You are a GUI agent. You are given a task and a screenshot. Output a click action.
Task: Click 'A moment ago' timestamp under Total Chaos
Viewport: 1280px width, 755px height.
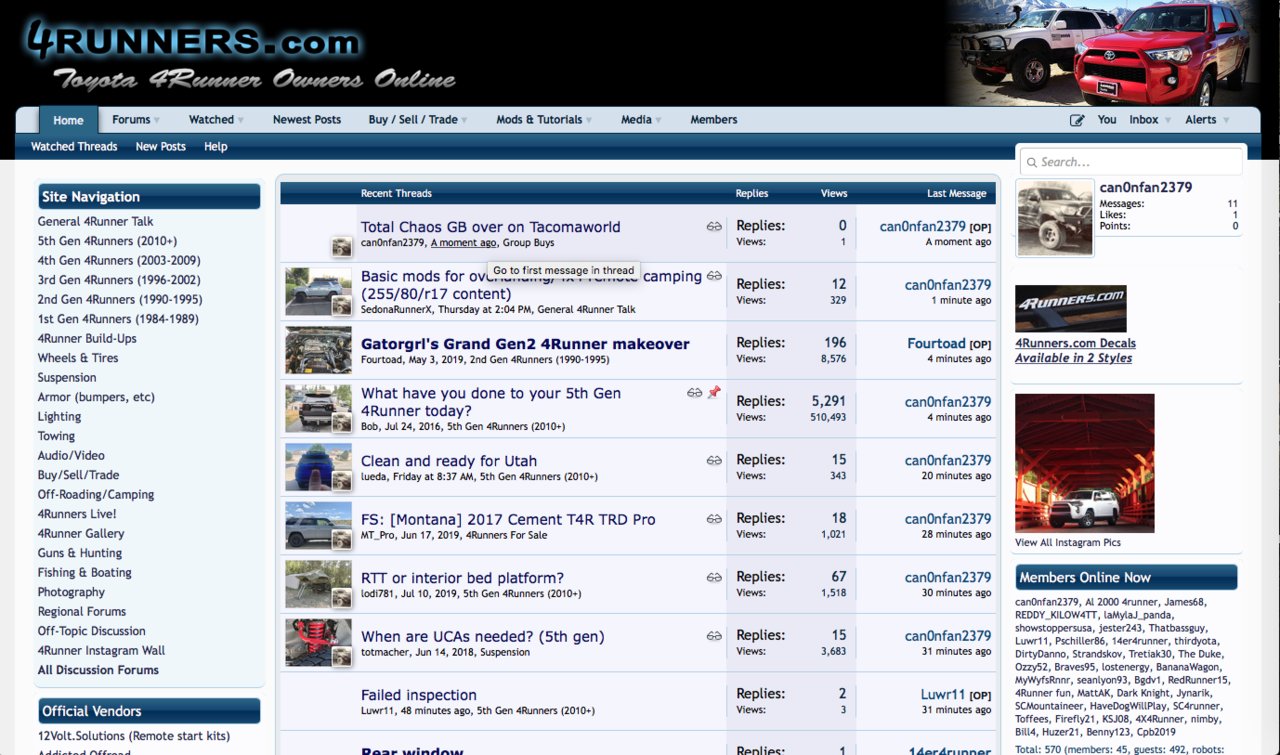point(464,243)
